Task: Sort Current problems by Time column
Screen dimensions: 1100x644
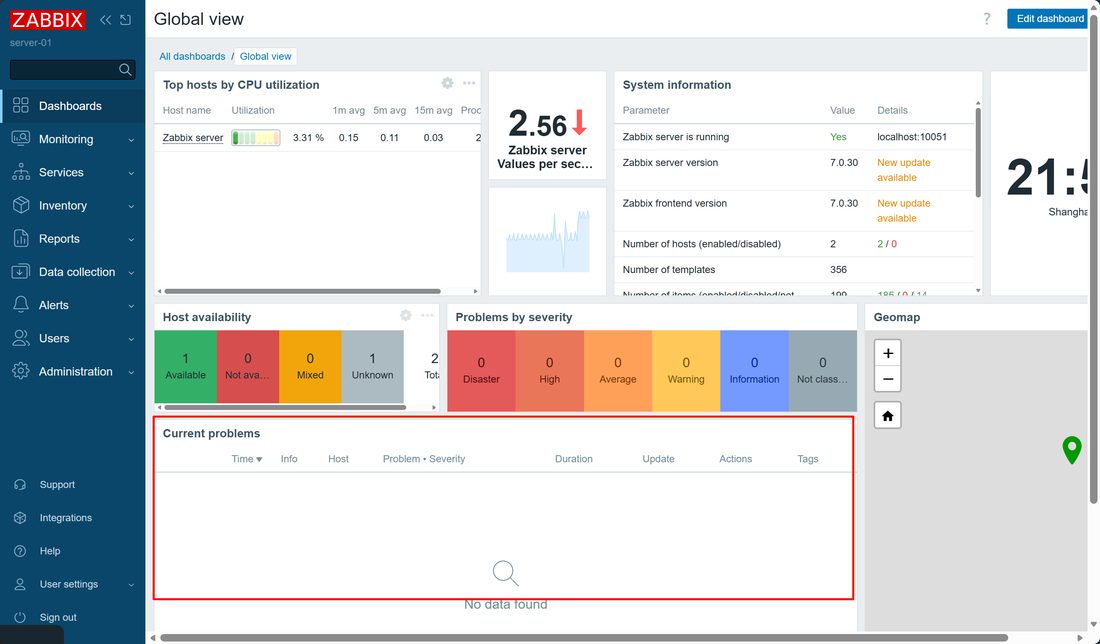Action: coord(247,459)
